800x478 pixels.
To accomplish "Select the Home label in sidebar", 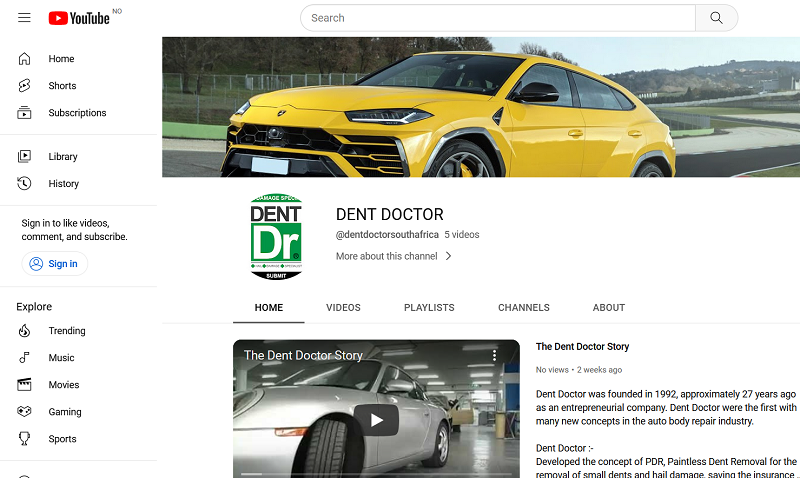I will coord(61,59).
